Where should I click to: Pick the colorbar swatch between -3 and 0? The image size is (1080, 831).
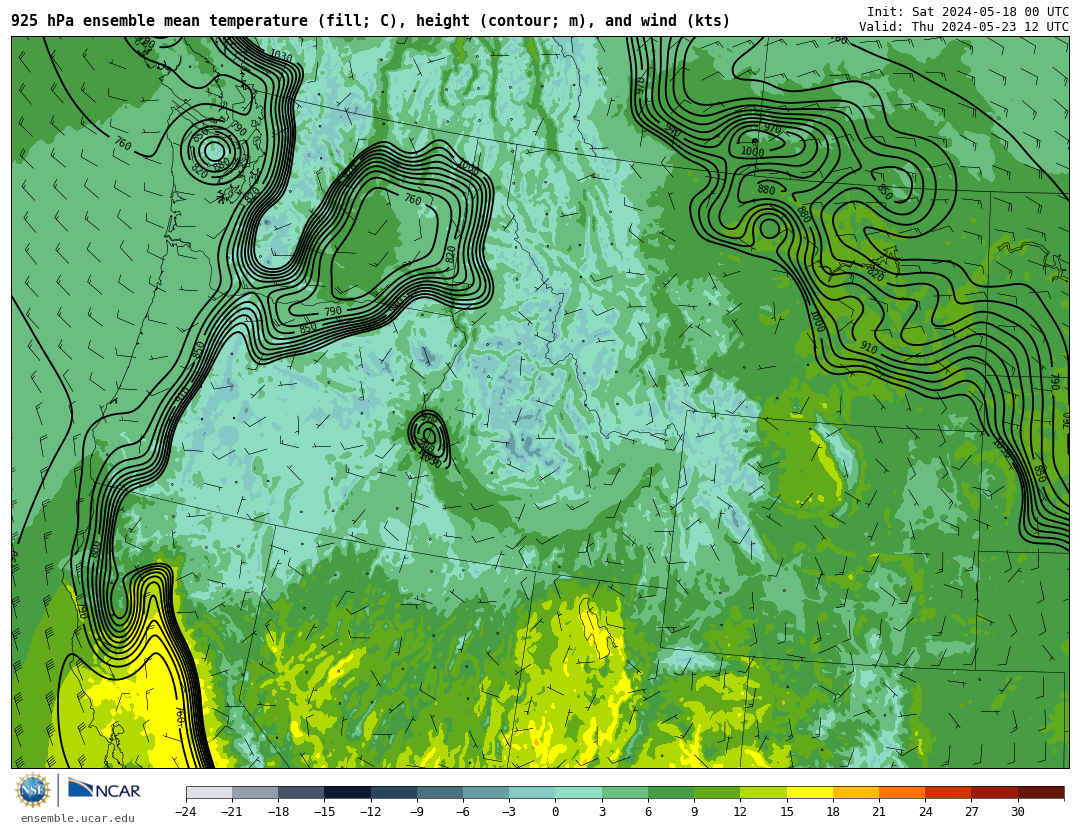point(532,792)
